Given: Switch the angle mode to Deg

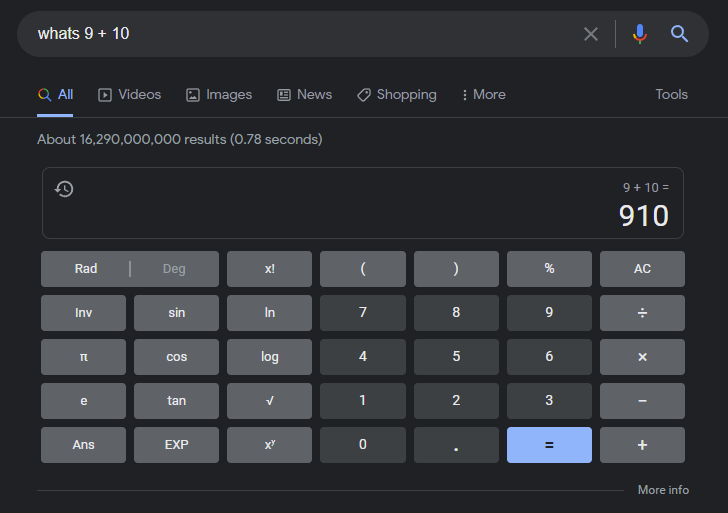Looking at the screenshot, I should pyautogui.click(x=174, y=269).
